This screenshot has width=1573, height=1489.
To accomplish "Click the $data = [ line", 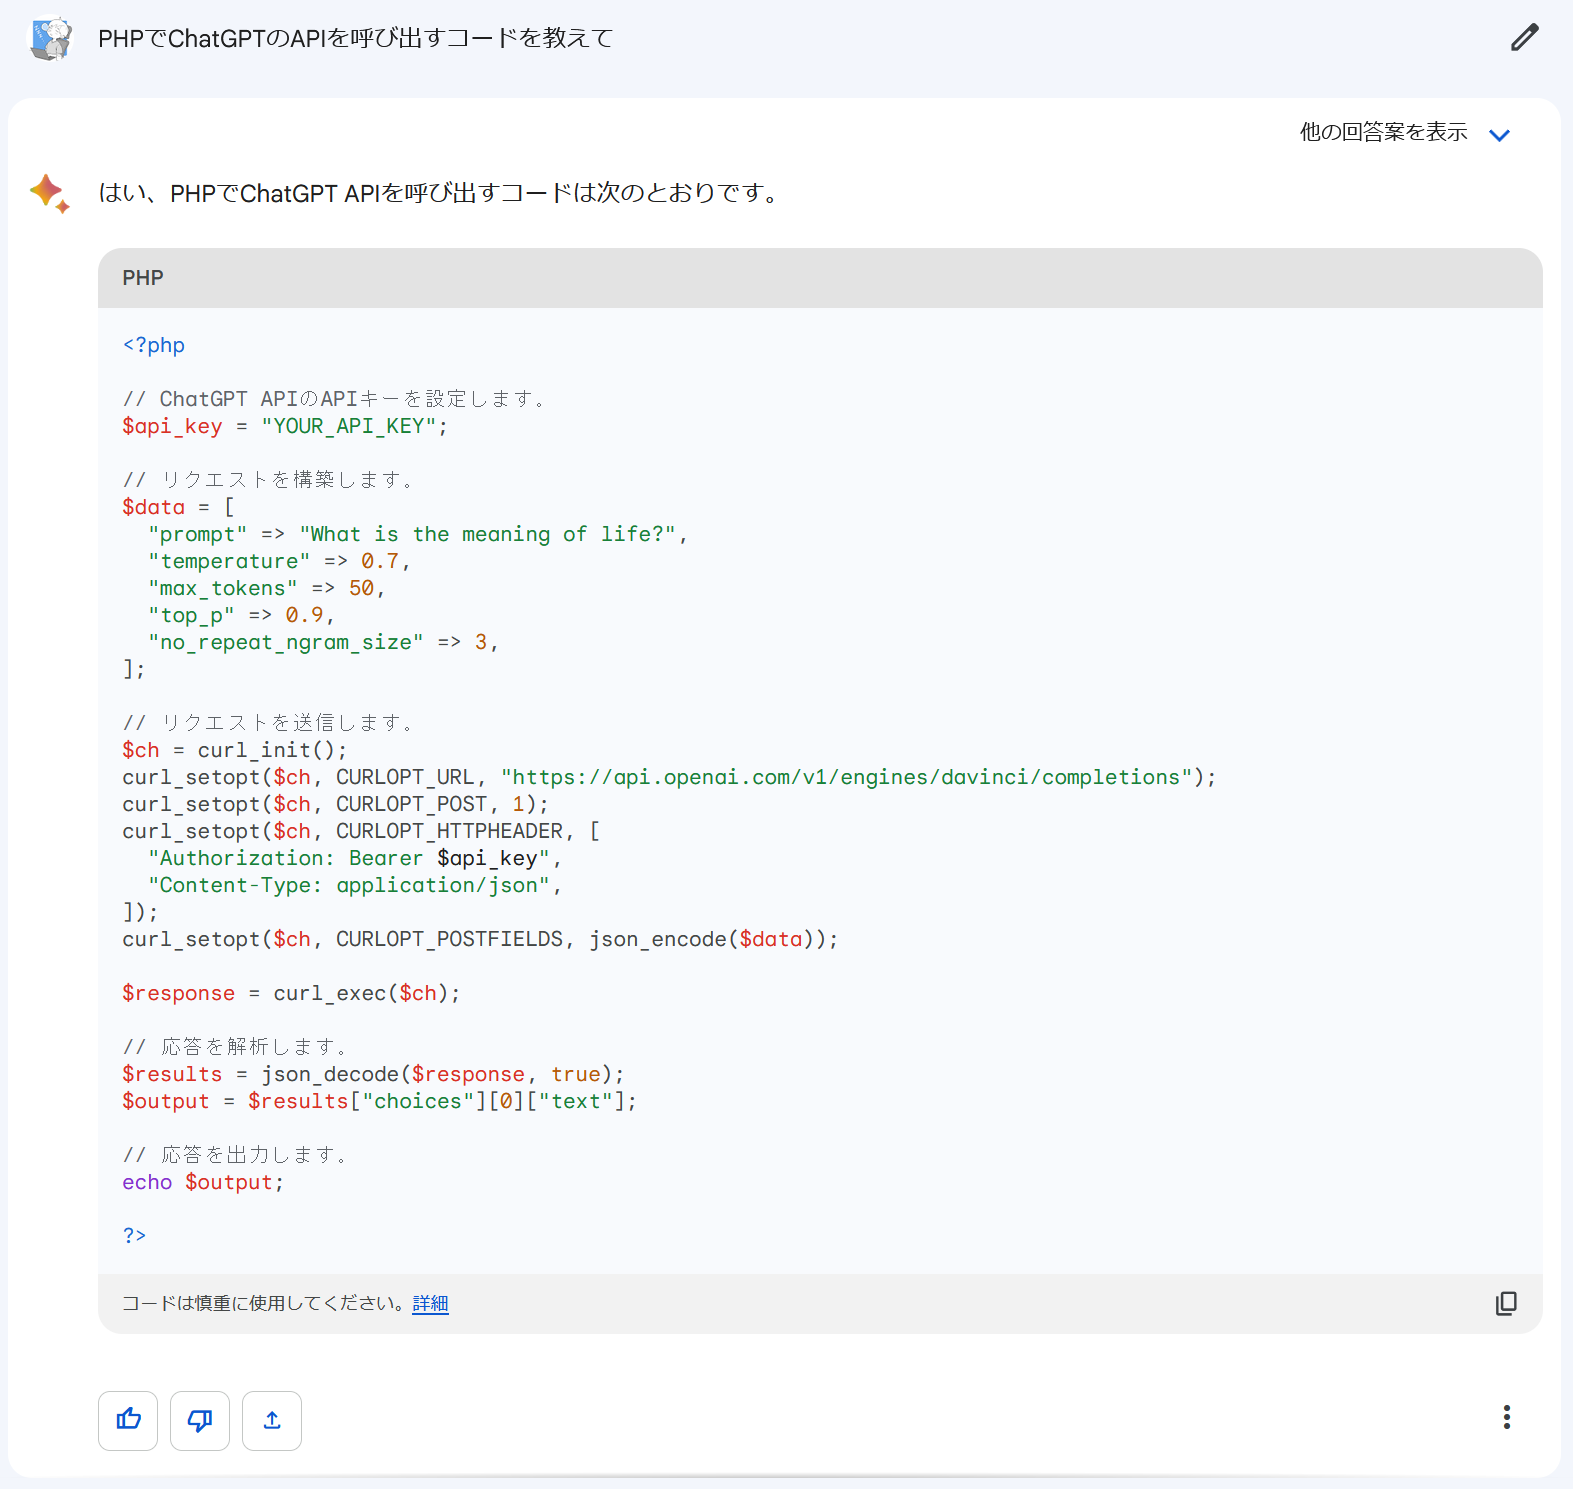I will click(178, 507).
